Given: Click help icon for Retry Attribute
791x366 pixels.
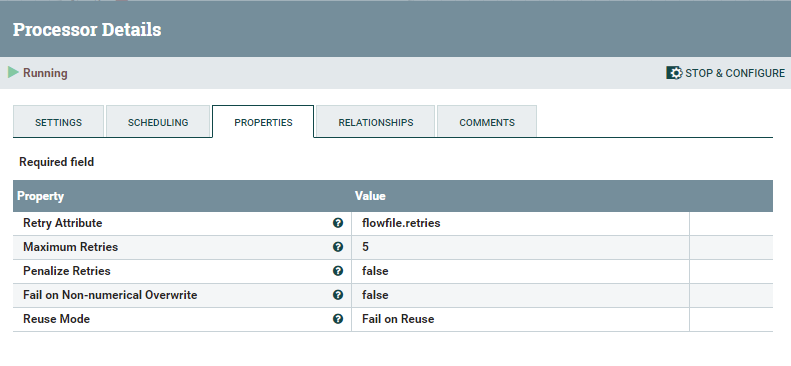Looking at the screenshot, I should pos(338,223).
